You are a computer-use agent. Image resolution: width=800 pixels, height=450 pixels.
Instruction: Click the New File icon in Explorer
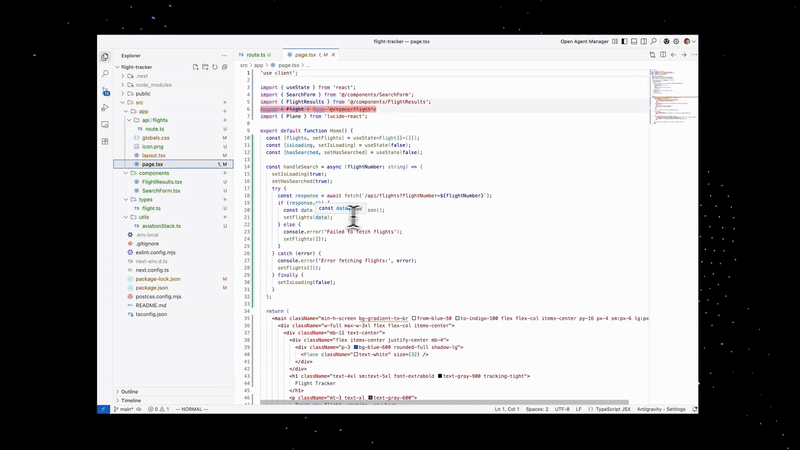coord(195,67)
